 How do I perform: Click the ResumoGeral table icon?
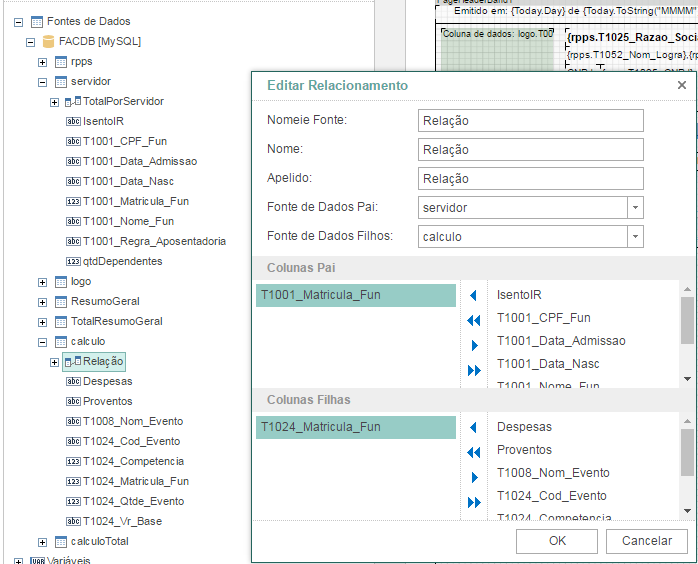pos(61,302)
